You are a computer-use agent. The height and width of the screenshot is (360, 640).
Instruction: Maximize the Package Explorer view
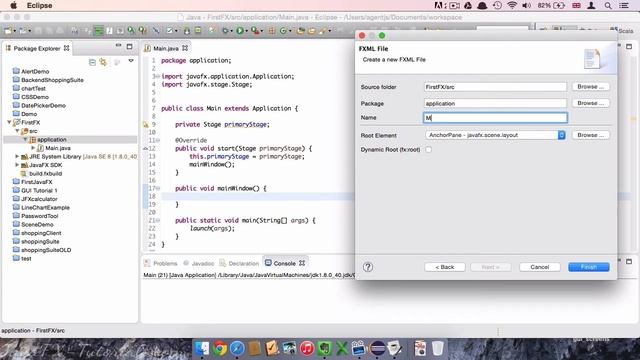129,47
